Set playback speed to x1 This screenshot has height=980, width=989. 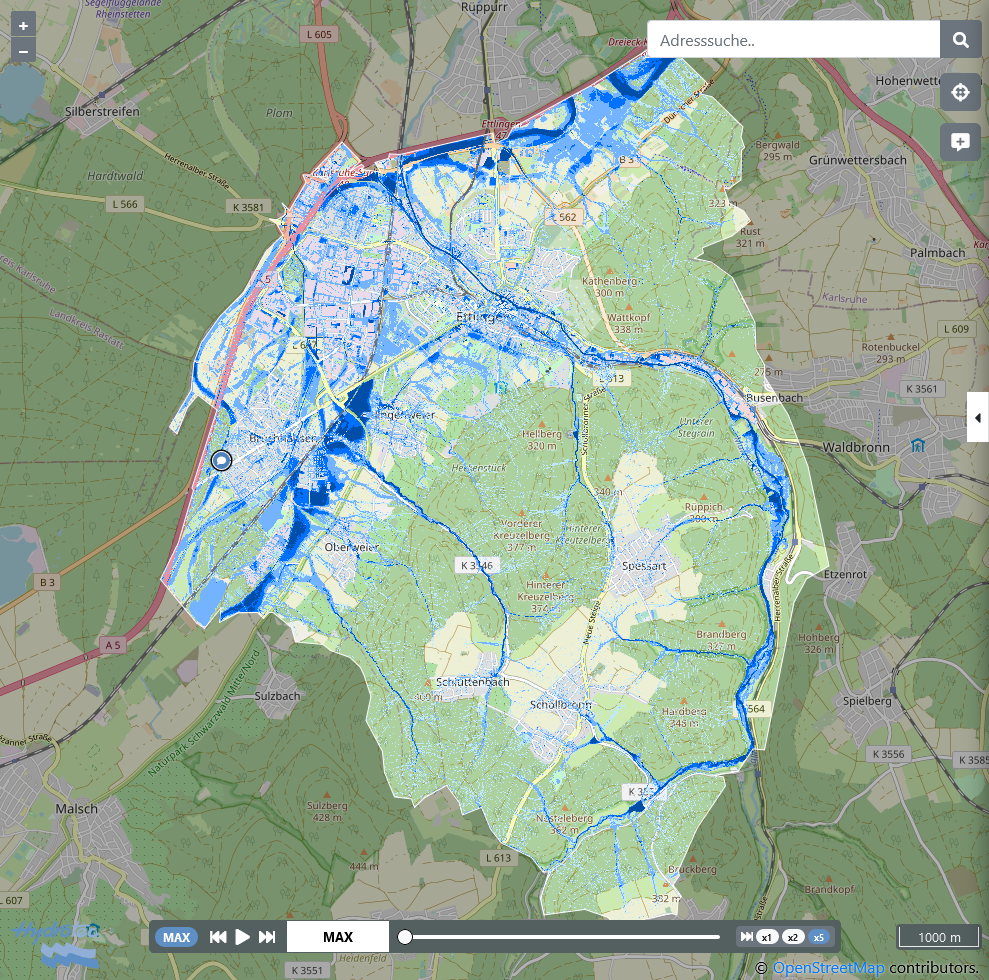(x=767, y=937)
